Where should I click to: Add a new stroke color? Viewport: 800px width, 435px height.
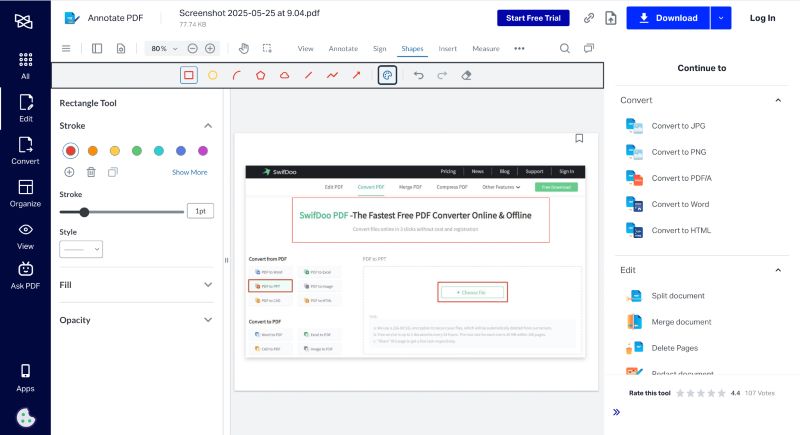[x=69, y=172]
